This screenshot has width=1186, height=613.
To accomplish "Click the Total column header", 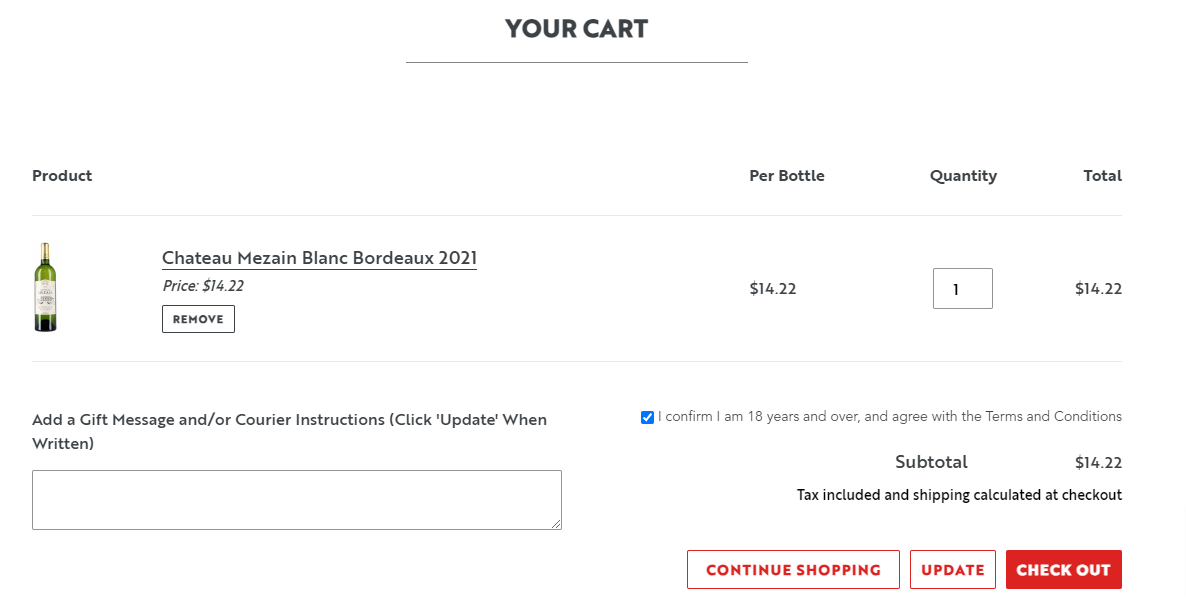I will [x=1102, y=175].
